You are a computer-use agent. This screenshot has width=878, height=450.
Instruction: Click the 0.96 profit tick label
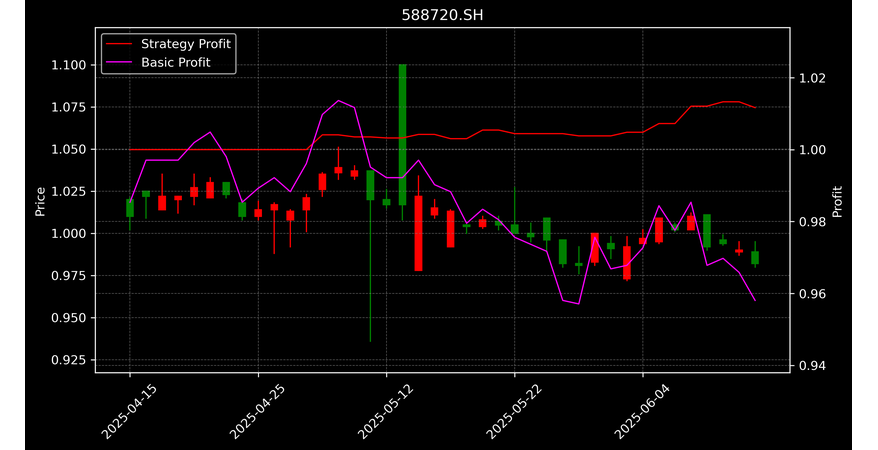coord(811,294)
